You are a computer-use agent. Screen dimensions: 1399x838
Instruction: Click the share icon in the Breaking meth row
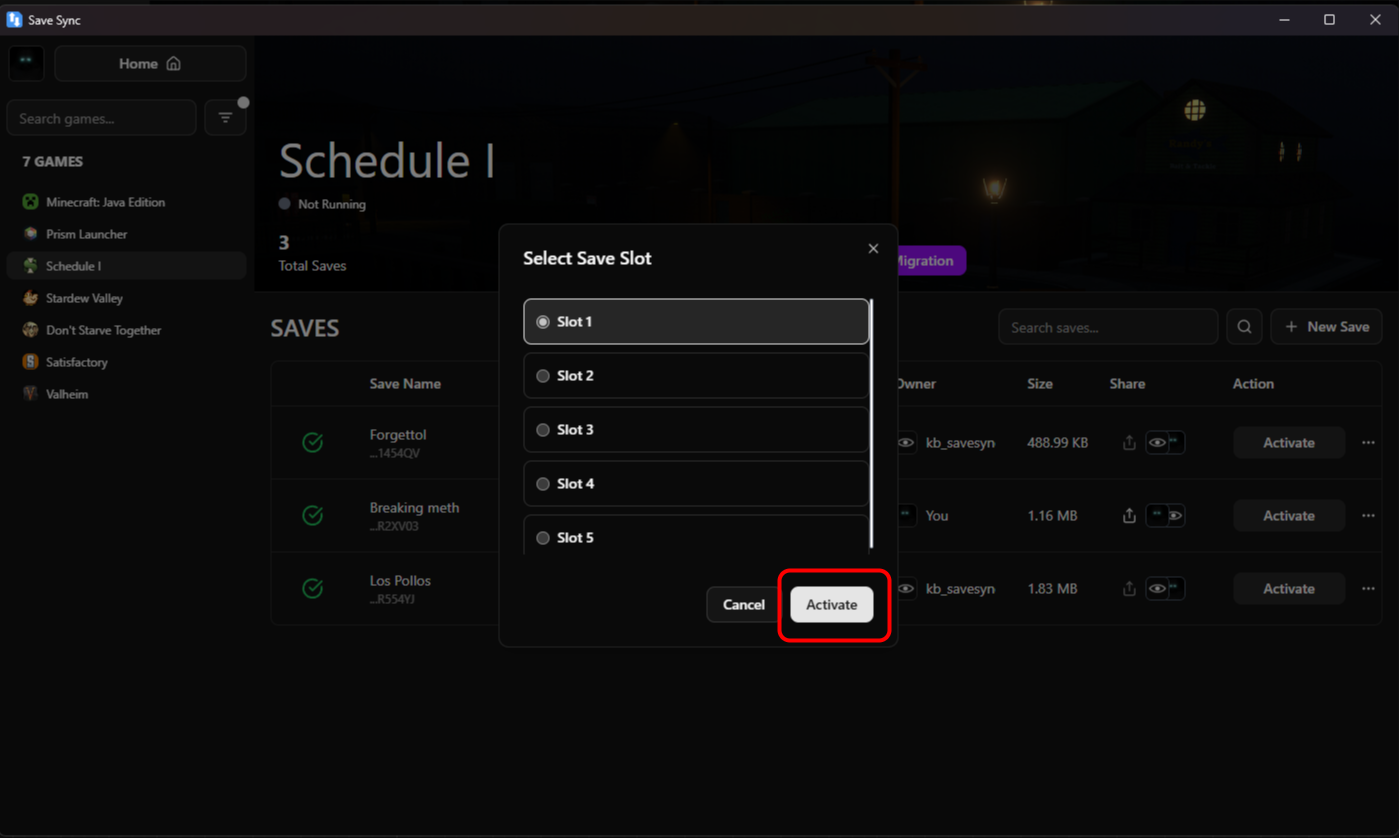1129,515
